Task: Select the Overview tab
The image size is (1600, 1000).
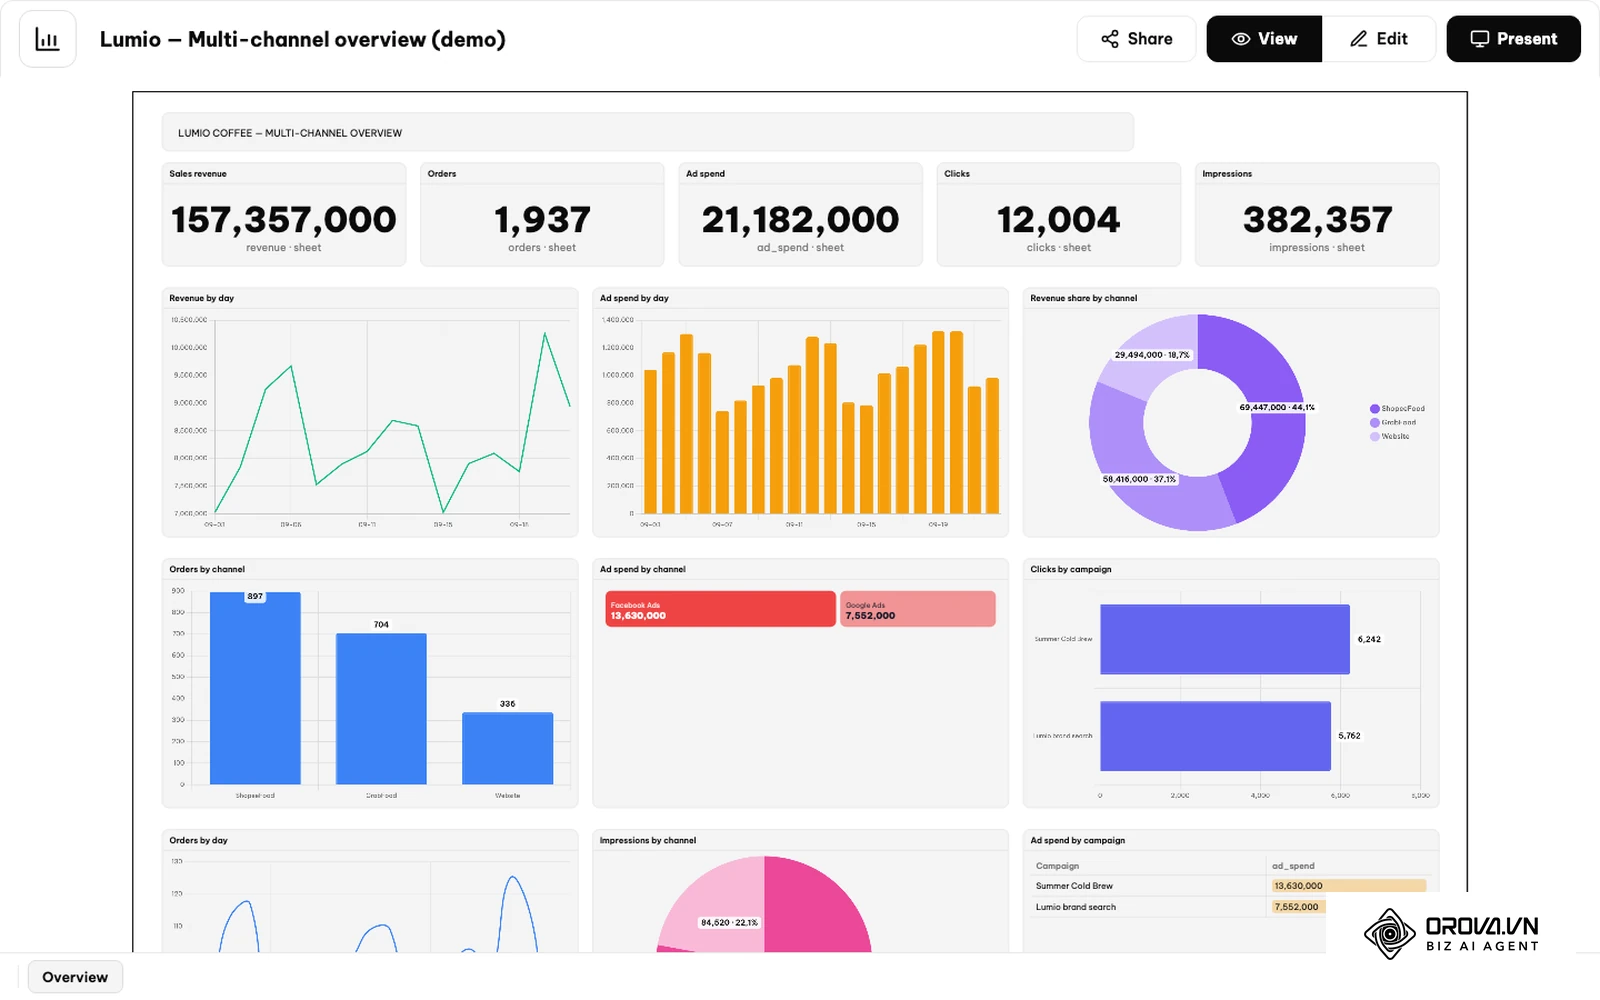Action: (75, 977)
